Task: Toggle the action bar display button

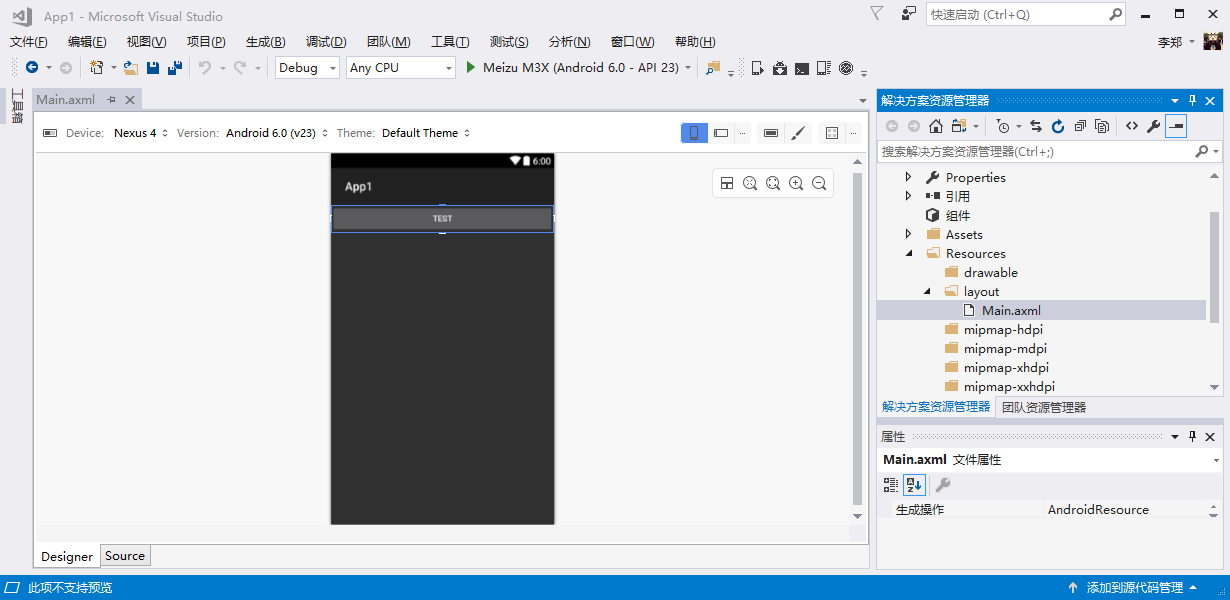Action: click(770, 133)
